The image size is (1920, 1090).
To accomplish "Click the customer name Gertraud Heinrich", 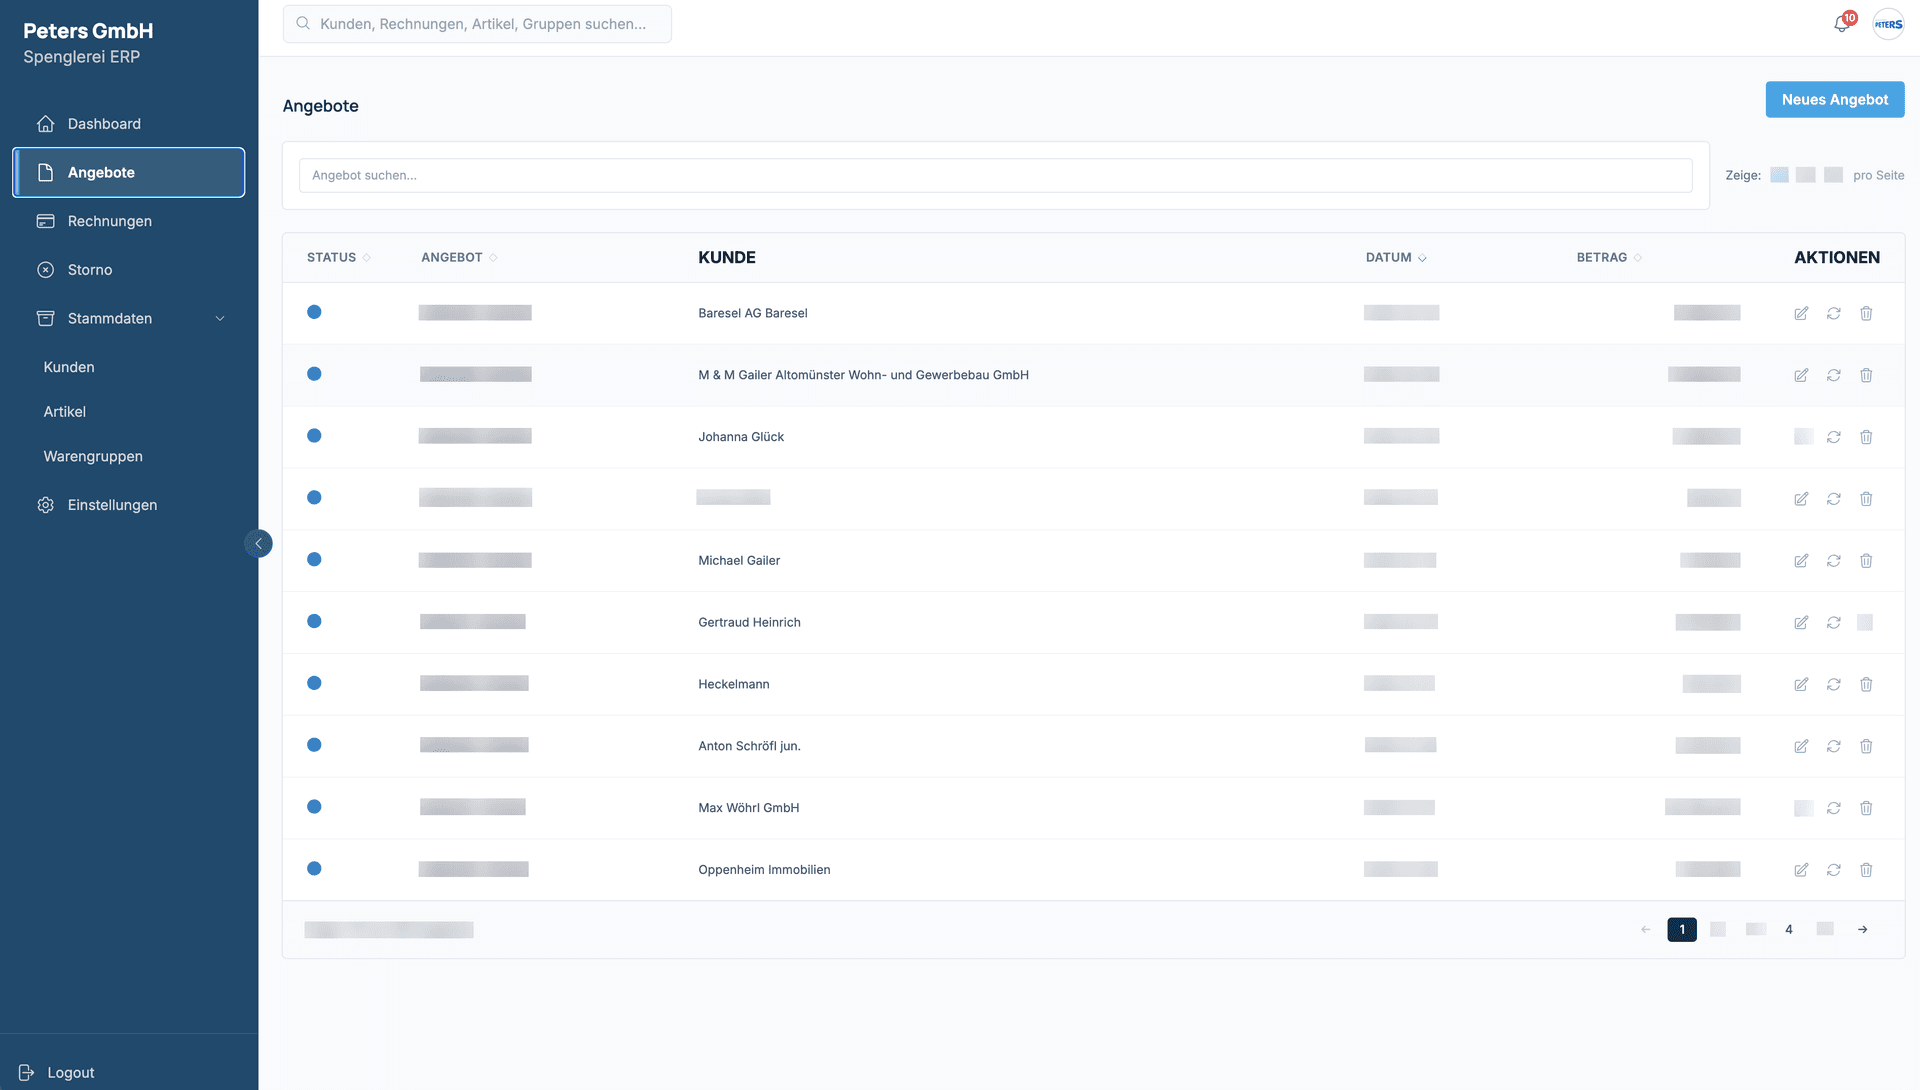I will (749, 623).
